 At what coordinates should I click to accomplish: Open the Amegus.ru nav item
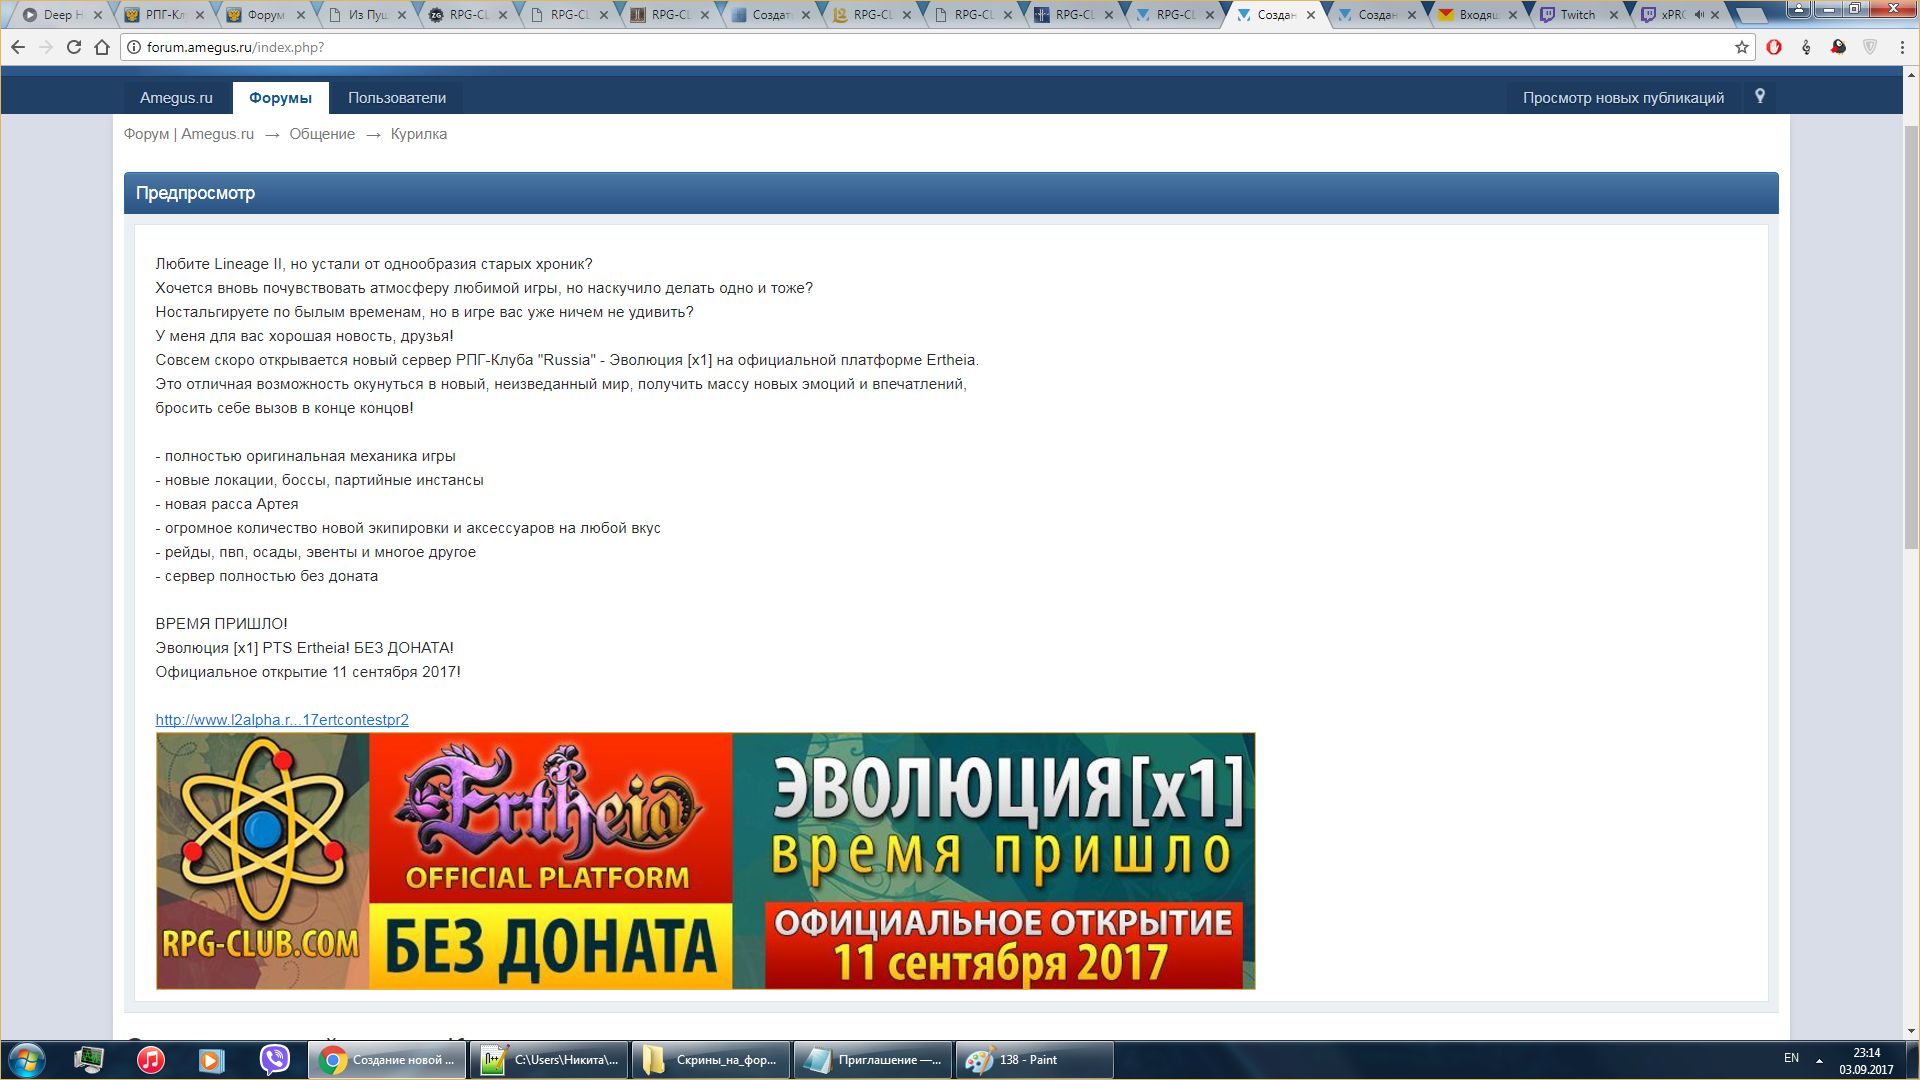point(176,98)
